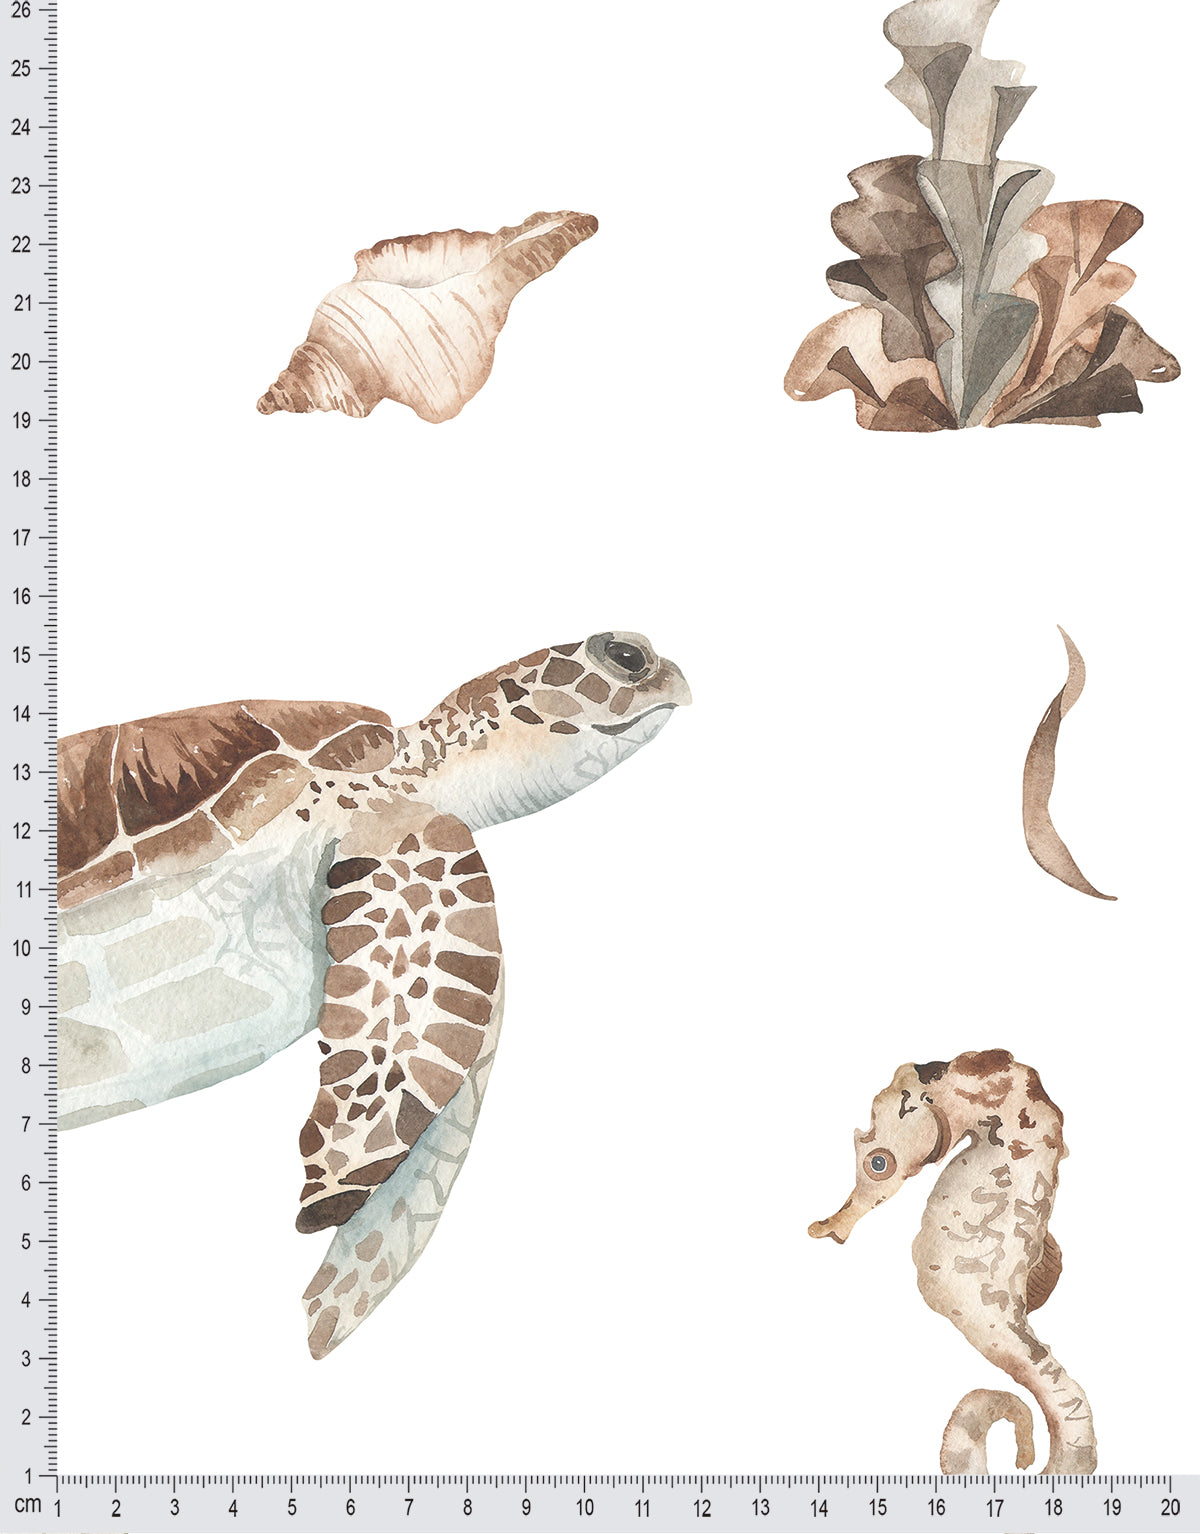
Task: Click the conch seashell illustration
Action: 427,316
